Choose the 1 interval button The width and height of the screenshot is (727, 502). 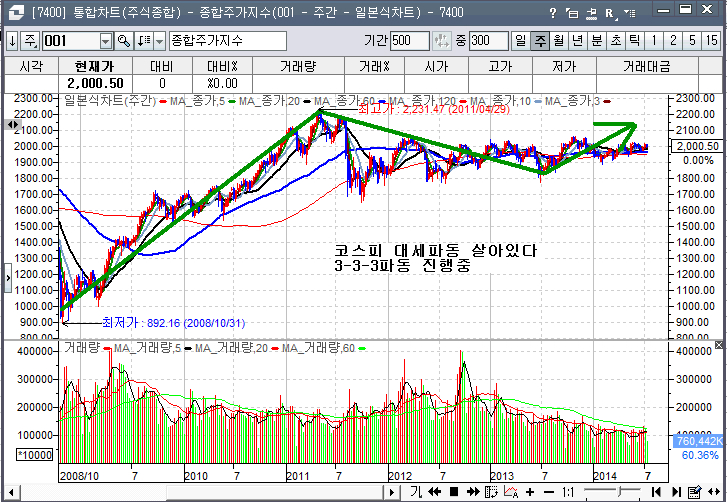(654, 41)
